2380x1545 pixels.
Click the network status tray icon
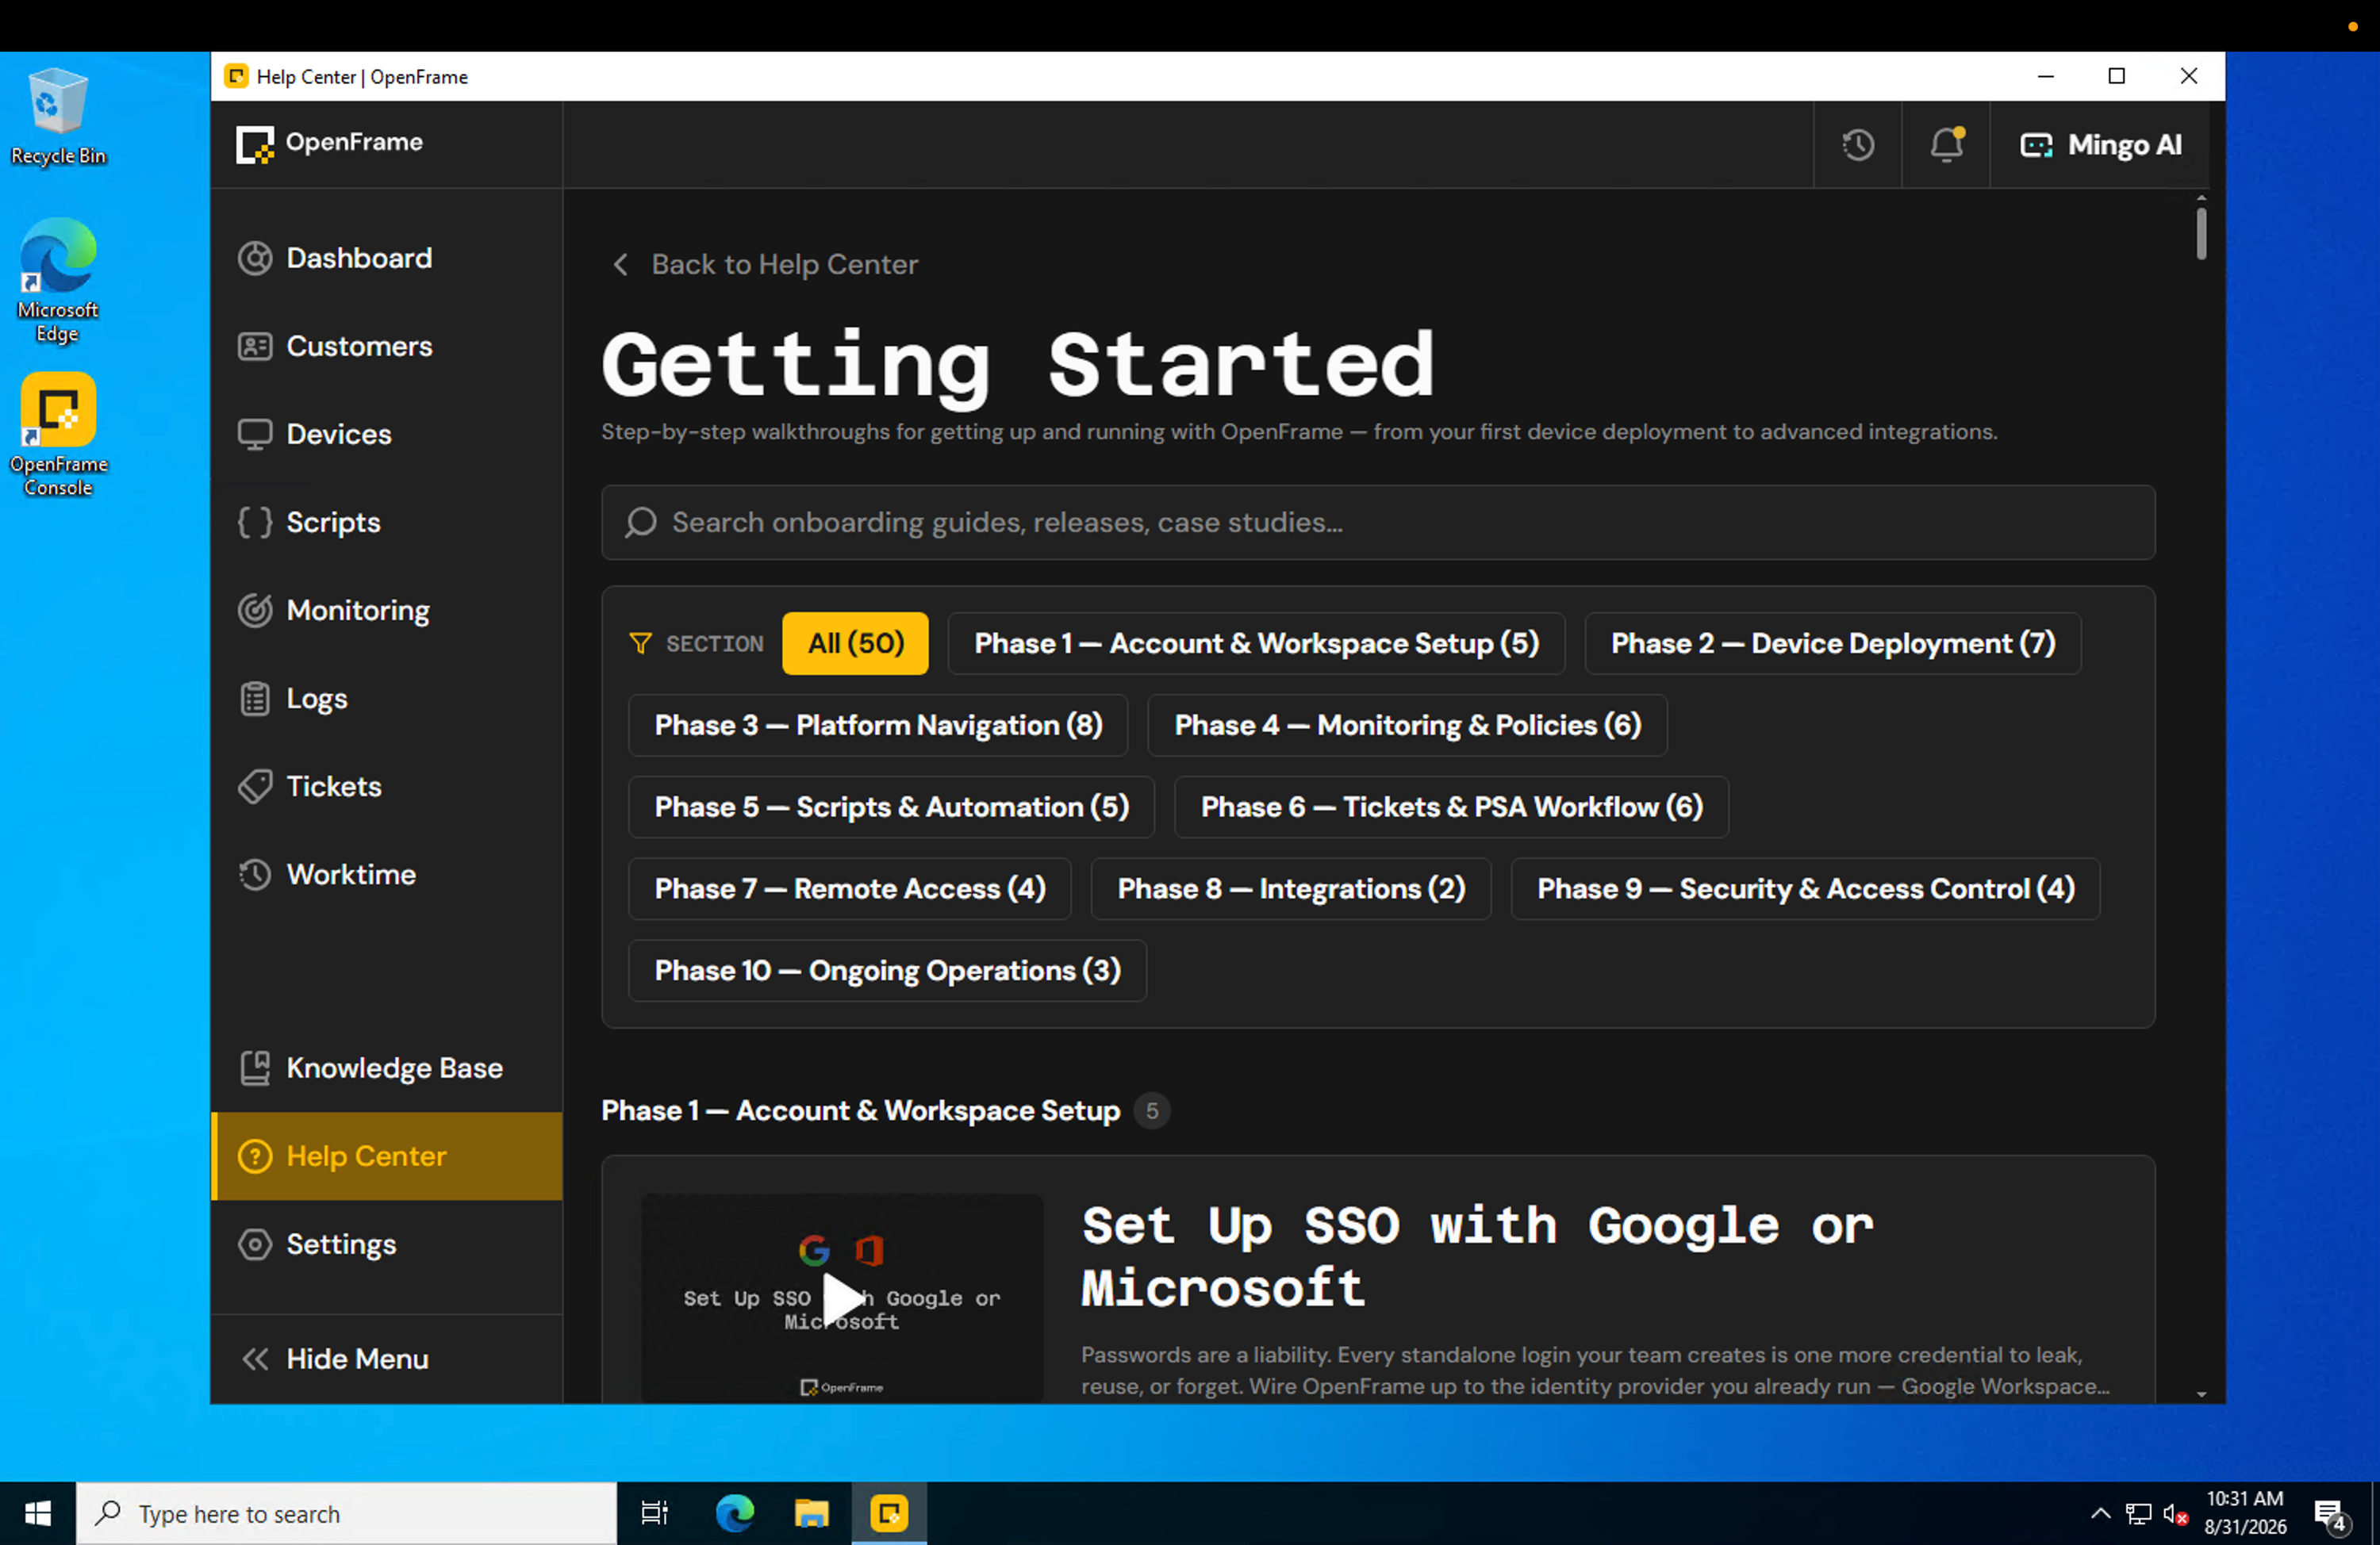(2138, 1514)
